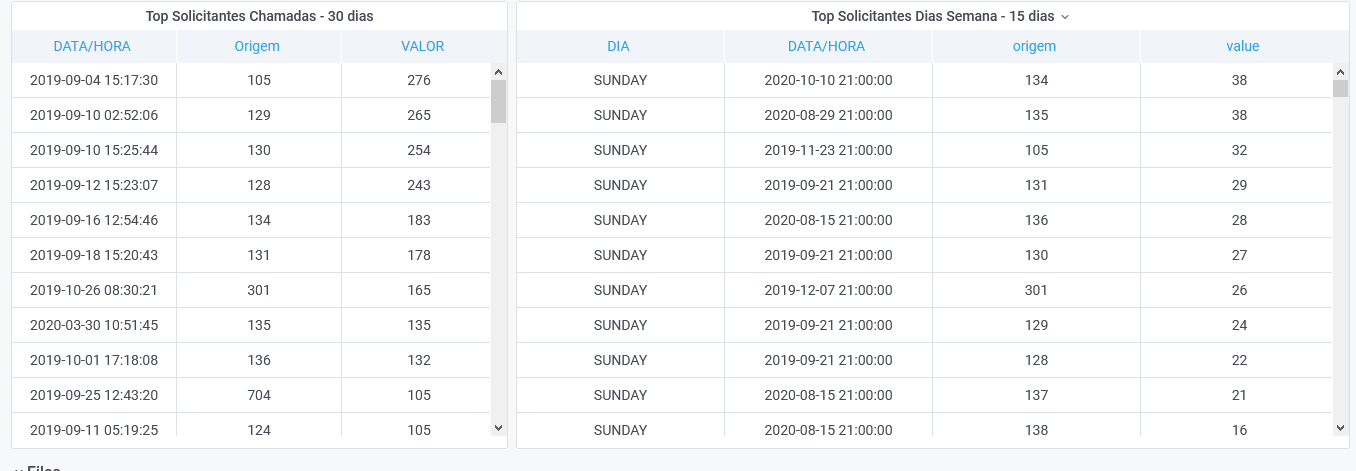Select the 2019-09-10 15:25:44 date cell
This screenshot has width=1356, height=471.
tap(94, 150)
